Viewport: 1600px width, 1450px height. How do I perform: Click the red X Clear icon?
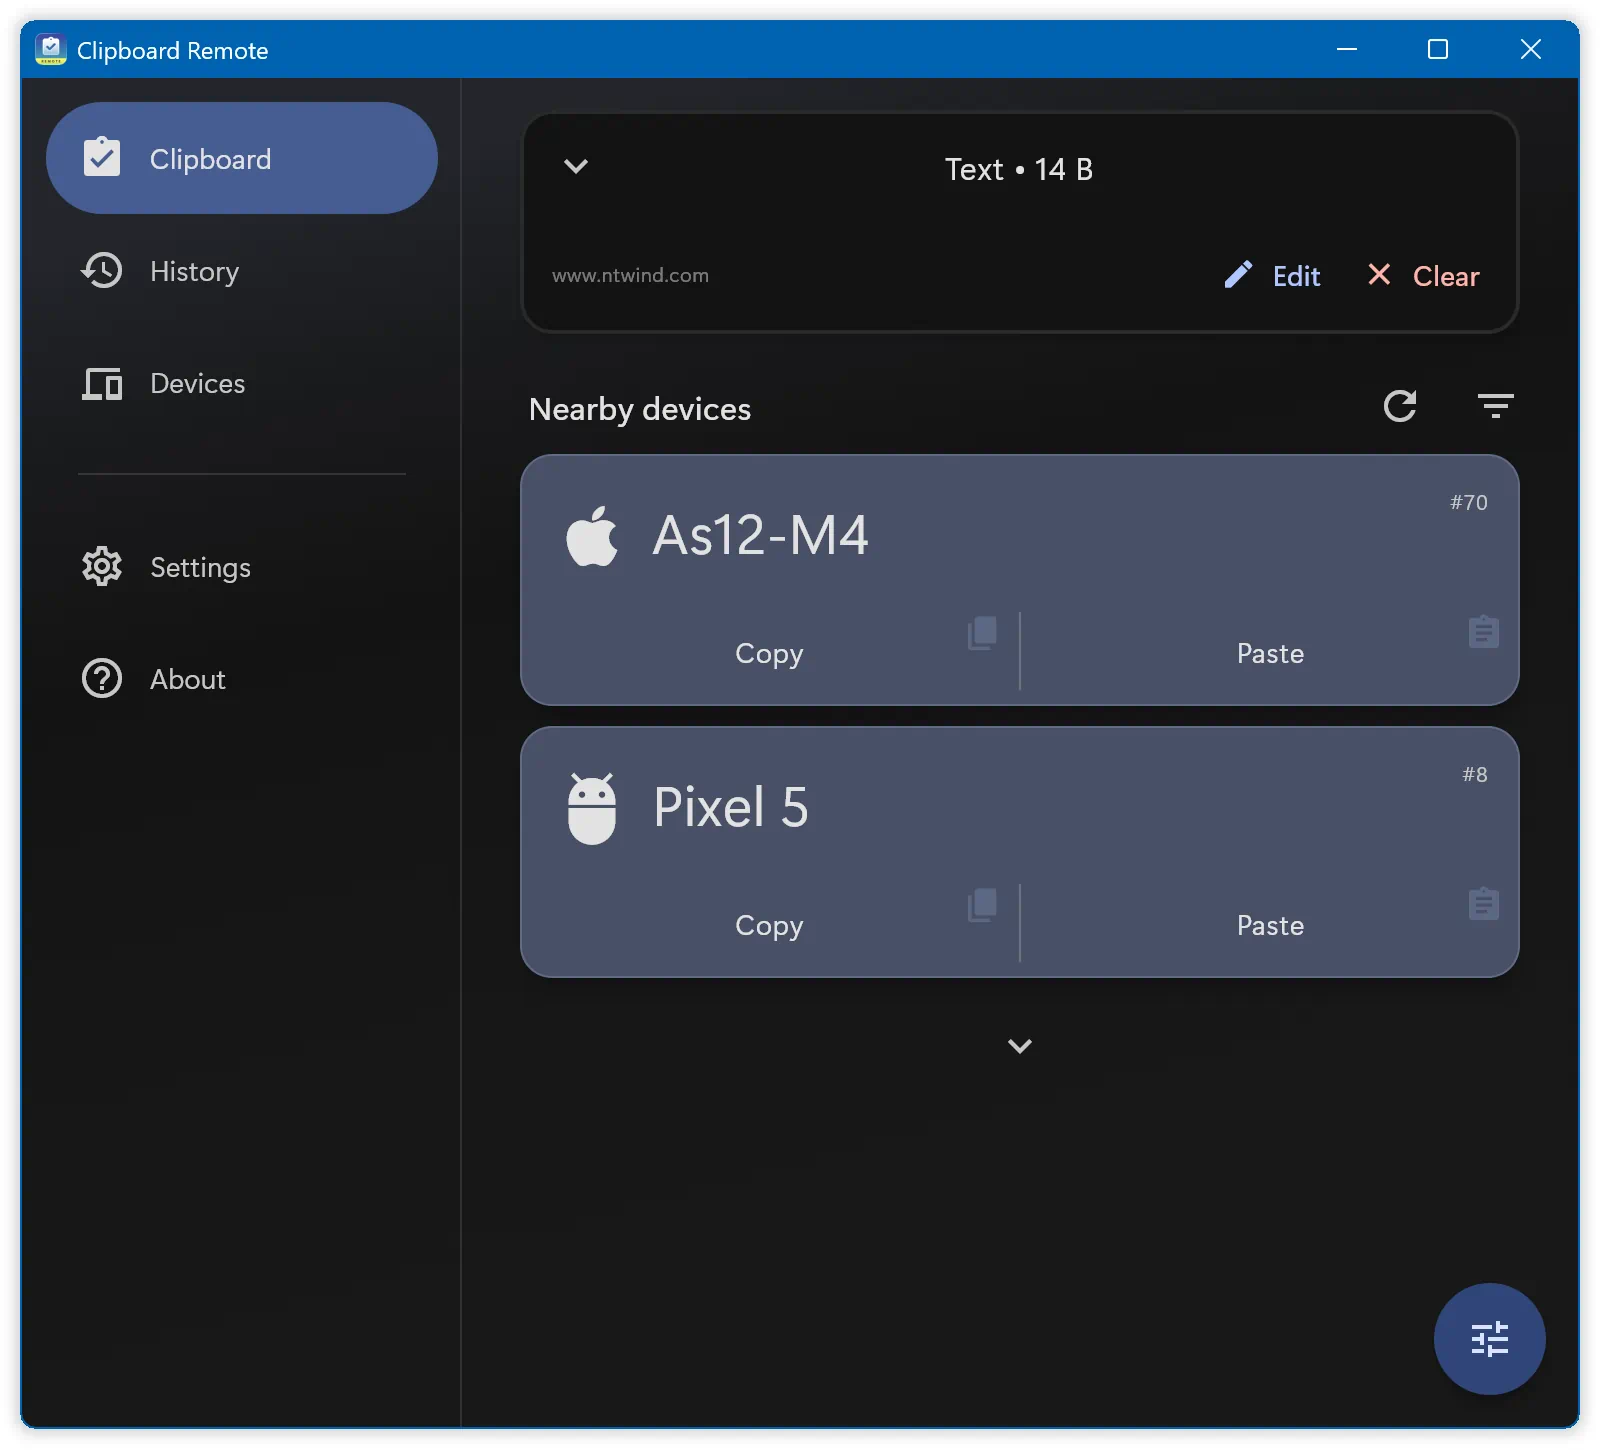click(x=1379, y=274)
